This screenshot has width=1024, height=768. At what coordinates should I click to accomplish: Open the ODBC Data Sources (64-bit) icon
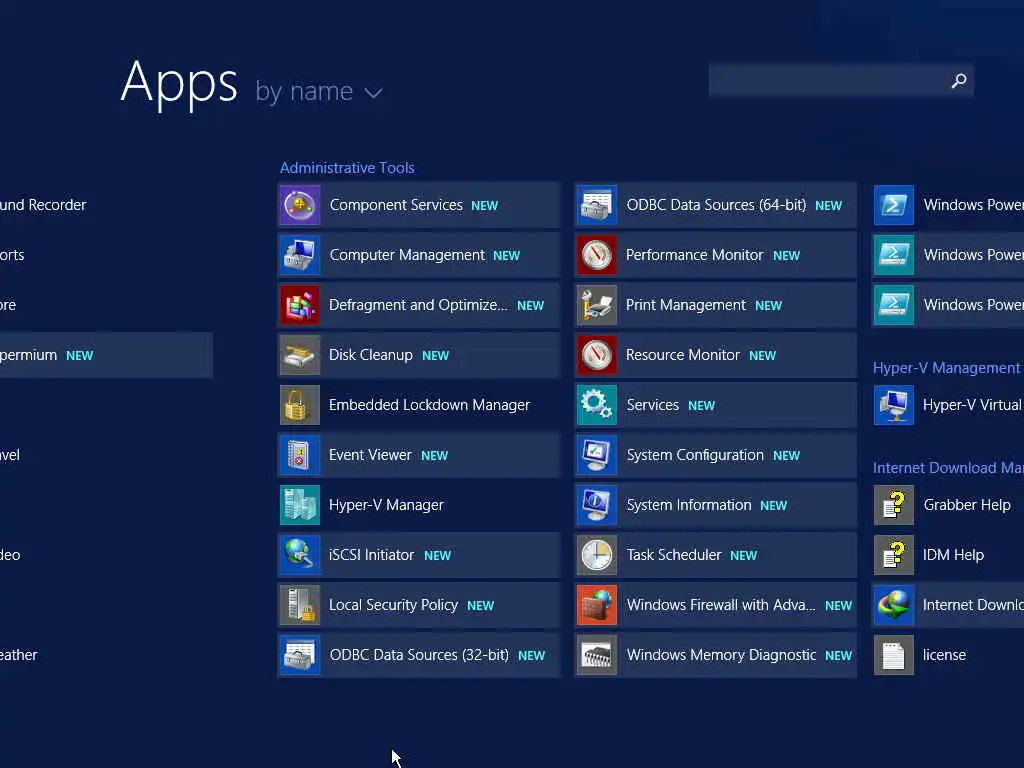point(597,205)
